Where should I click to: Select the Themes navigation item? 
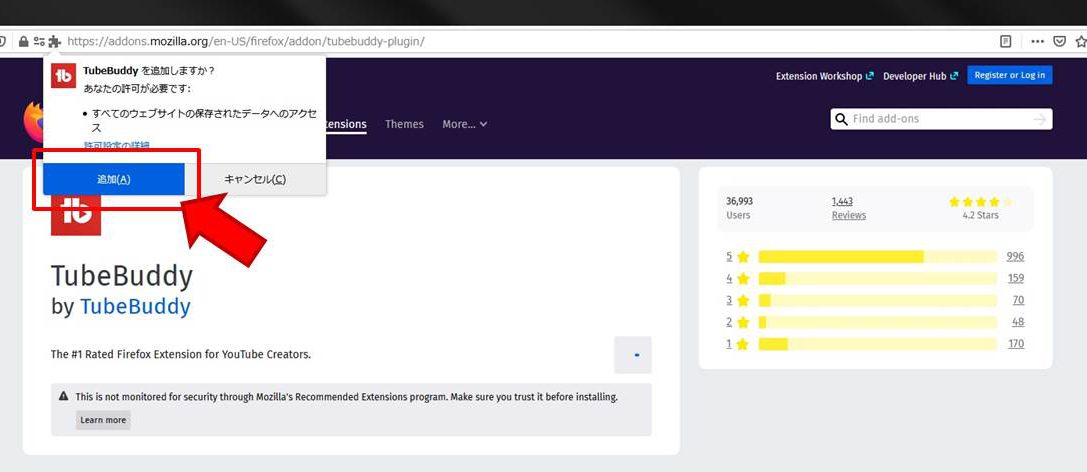pos(404,124)
